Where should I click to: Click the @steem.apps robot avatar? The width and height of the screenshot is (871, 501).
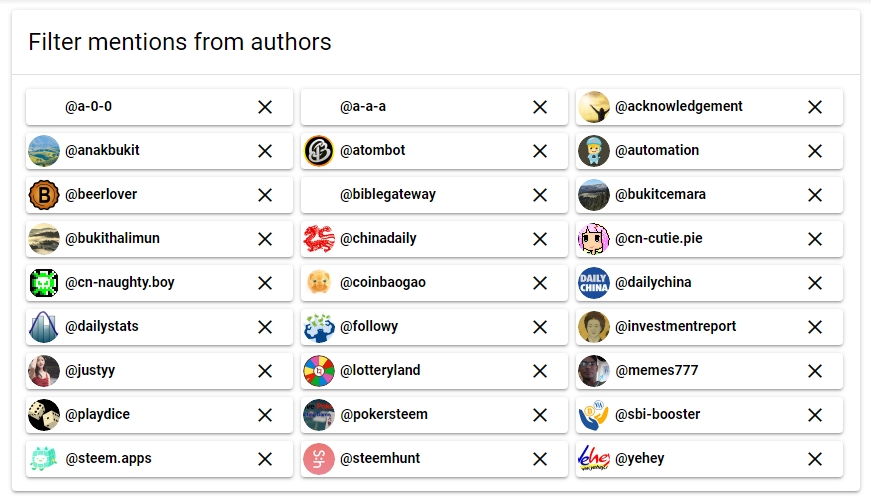tap(44, 459)
